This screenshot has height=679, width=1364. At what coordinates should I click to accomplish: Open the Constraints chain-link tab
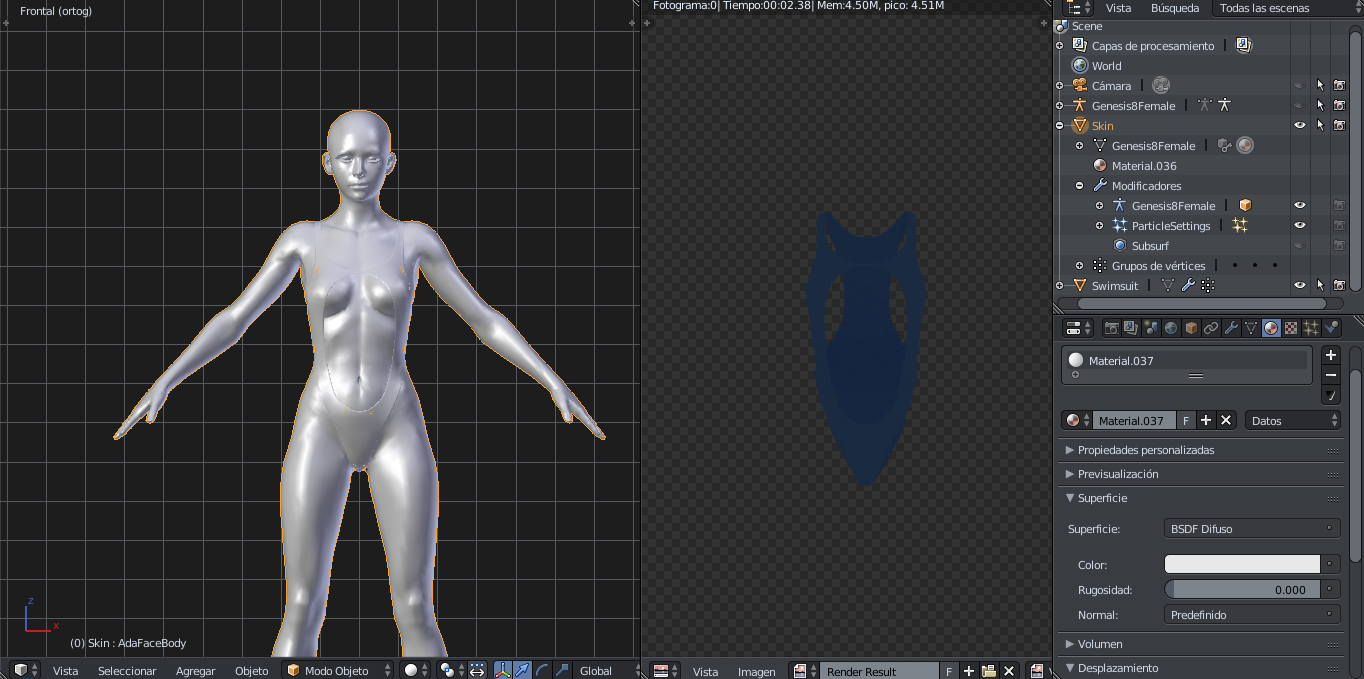pyautogui.click(x=1211, y=328)
